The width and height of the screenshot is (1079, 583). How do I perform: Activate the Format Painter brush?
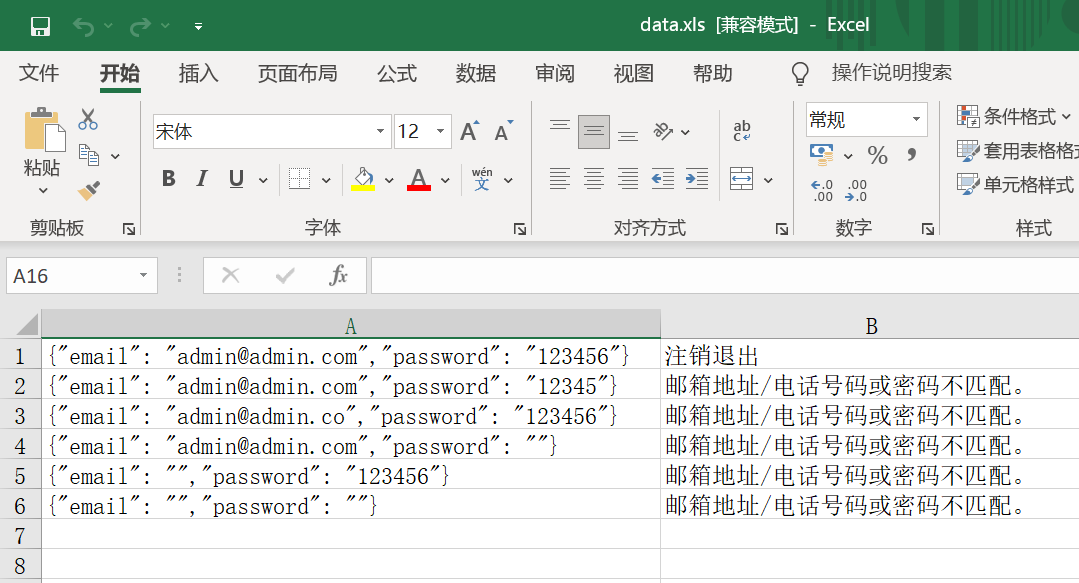click(89, 191)
